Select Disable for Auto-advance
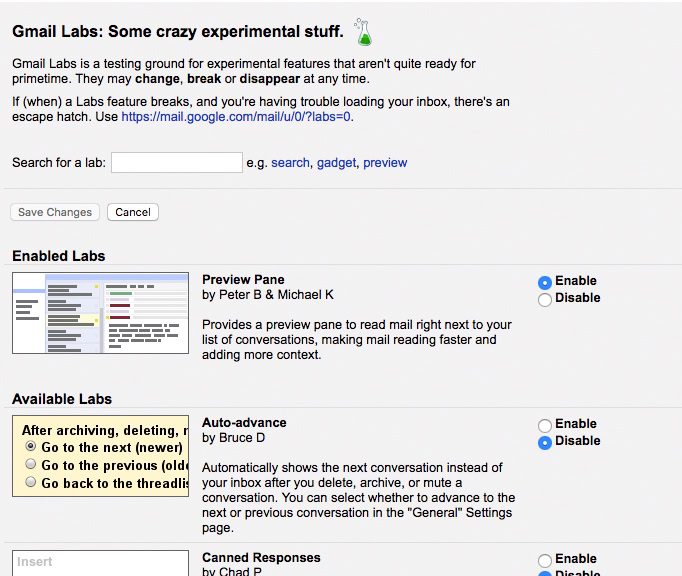Viewport: 682px width, 576px height. pos(545,442)
